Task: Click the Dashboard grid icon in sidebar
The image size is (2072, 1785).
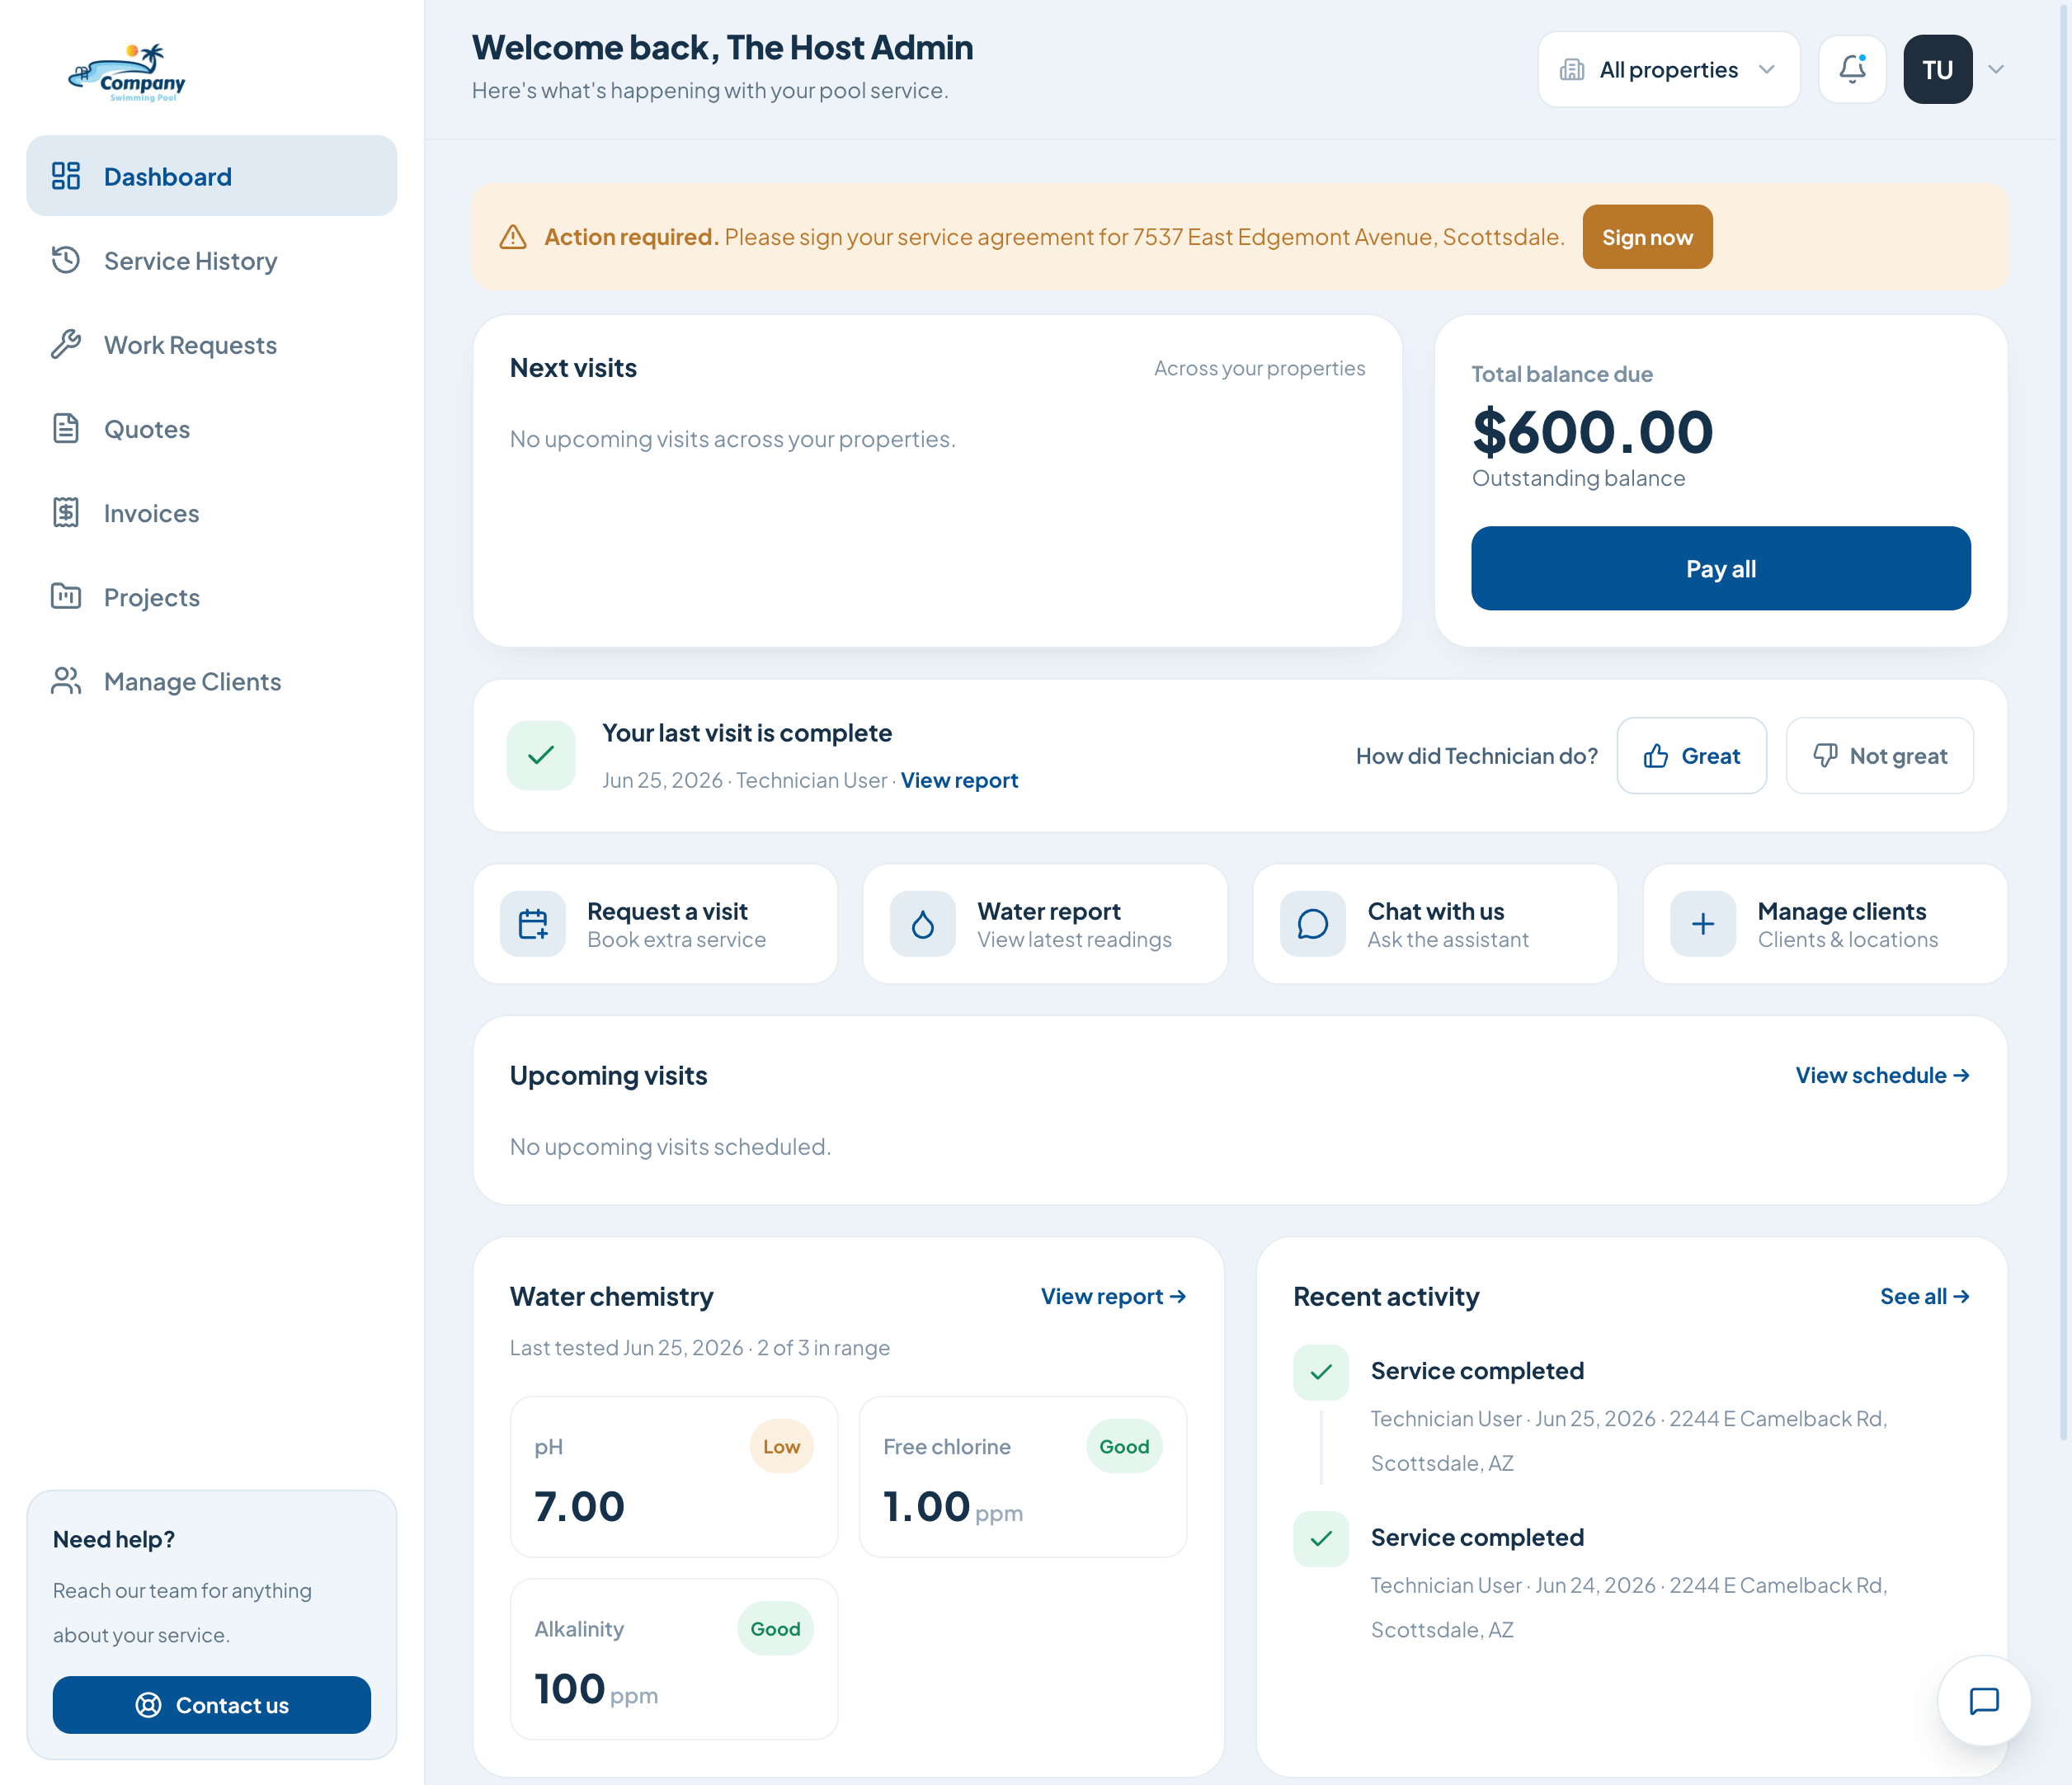Action: point(66,176)
